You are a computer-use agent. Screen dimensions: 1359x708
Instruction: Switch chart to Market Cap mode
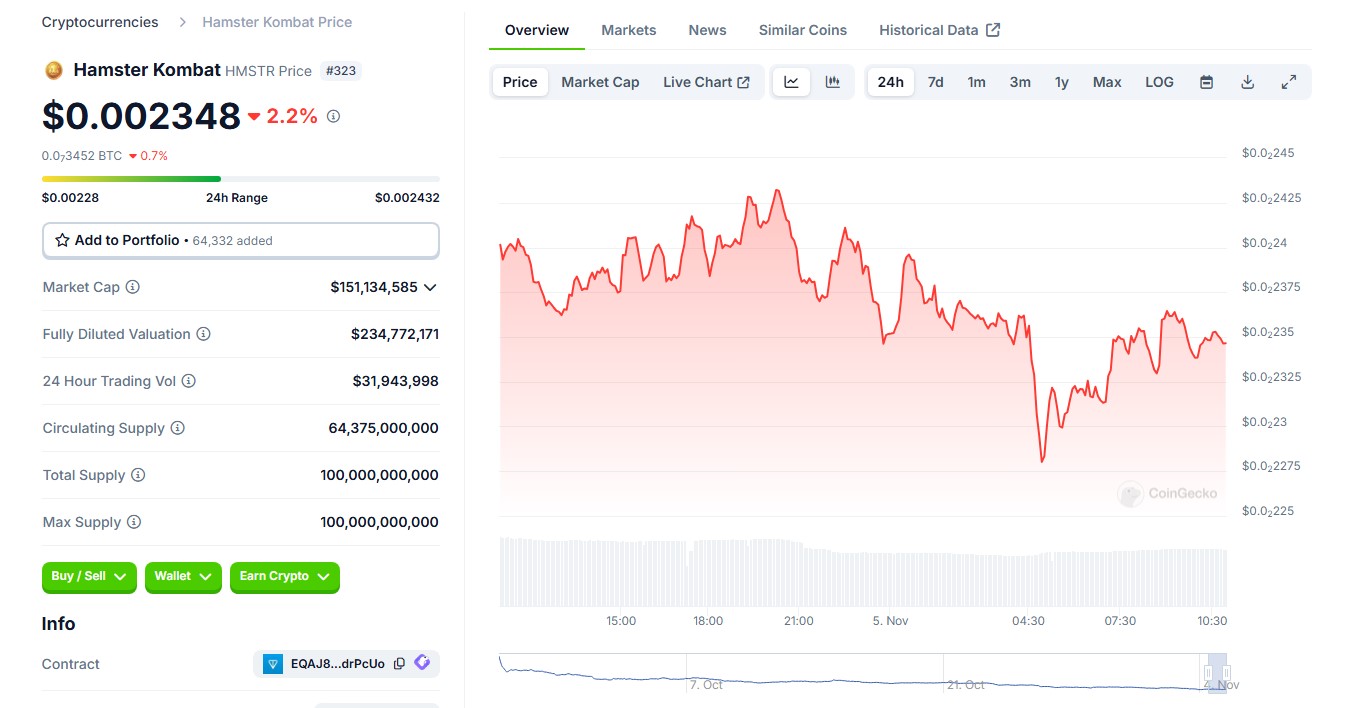tap(600, 82)
